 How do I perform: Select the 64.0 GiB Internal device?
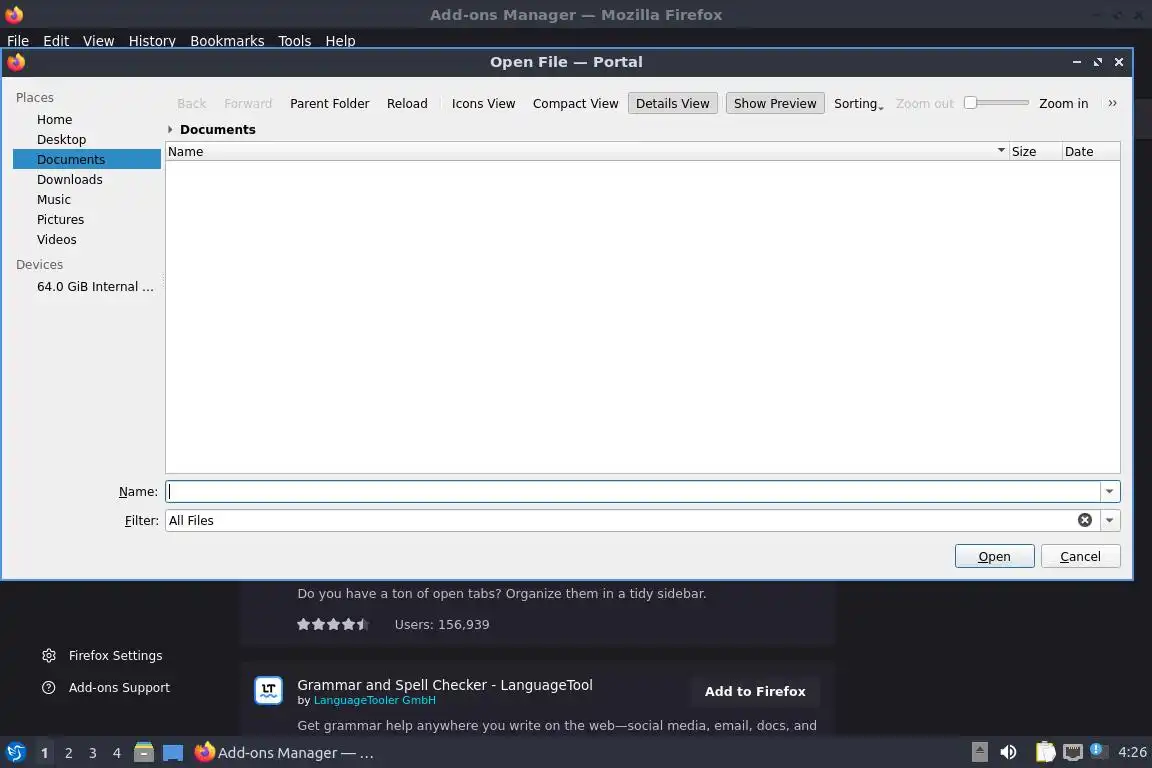click(x=87, y=287)
